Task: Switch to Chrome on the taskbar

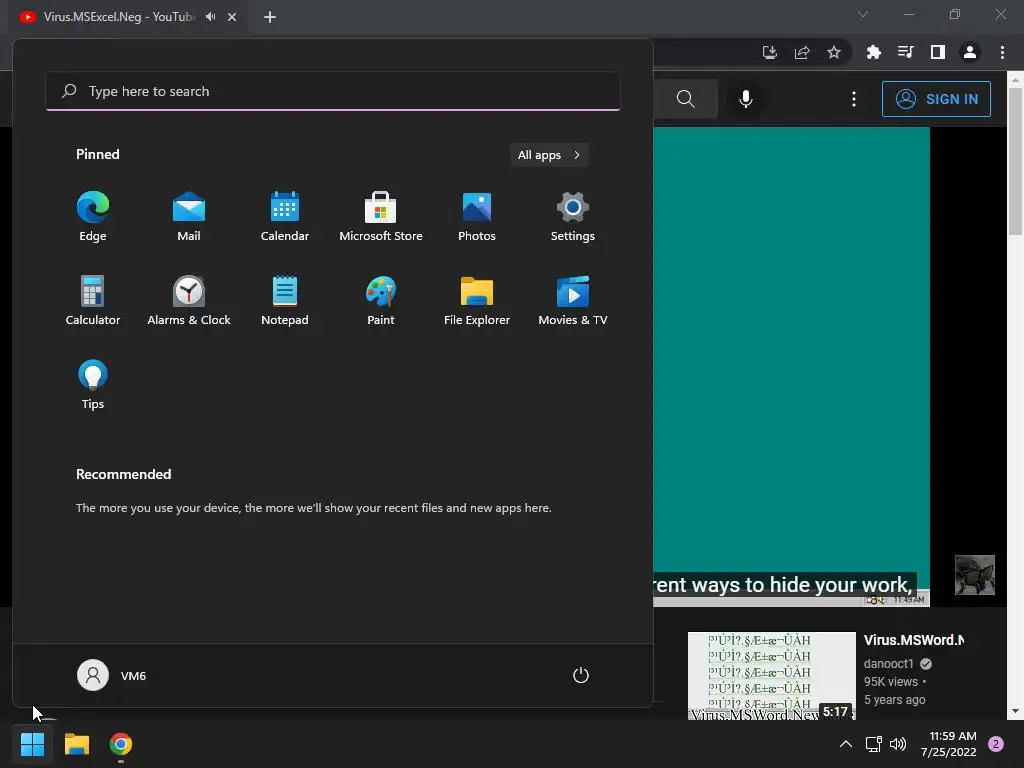Action: click(121, 744)
